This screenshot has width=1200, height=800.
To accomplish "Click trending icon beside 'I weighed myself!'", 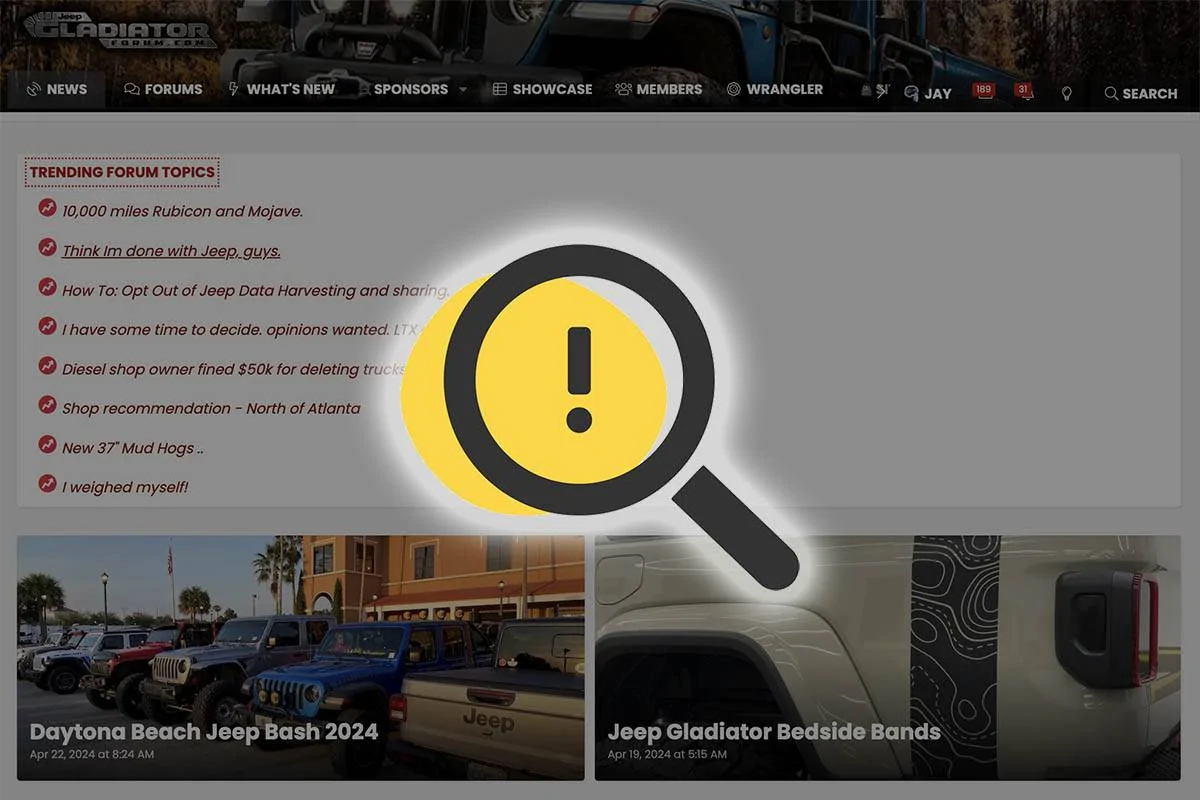I will tap(47, 484).
